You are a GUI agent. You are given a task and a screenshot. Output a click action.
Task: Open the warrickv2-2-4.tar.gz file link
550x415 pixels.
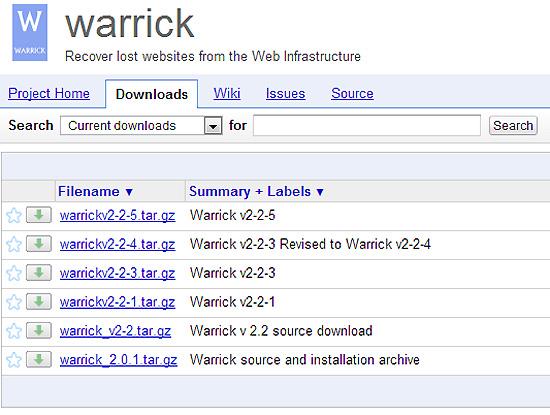117,244
